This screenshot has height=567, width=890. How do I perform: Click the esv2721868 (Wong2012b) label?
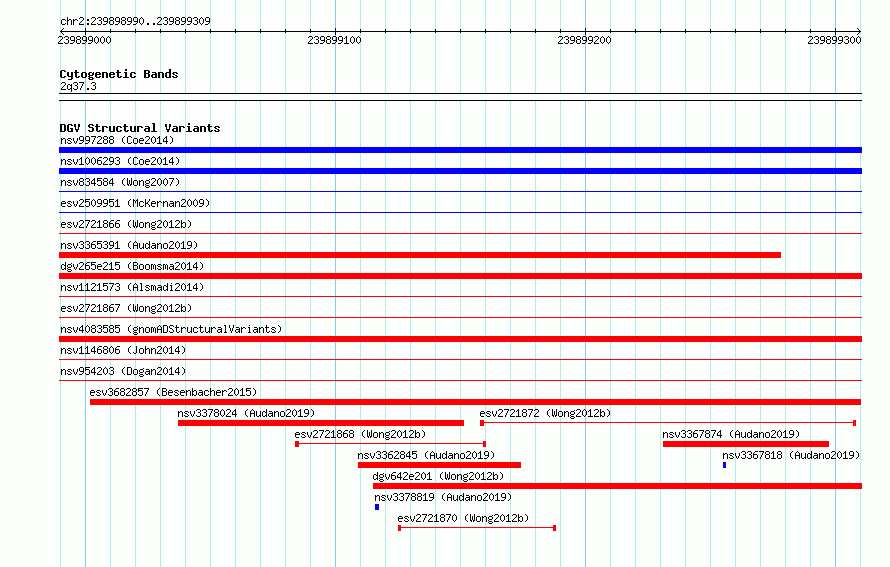[x=360, y=434]
